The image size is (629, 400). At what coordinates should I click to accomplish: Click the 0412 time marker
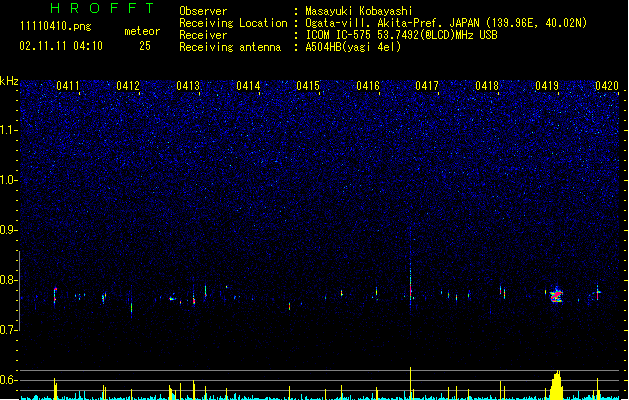point(128,86)
